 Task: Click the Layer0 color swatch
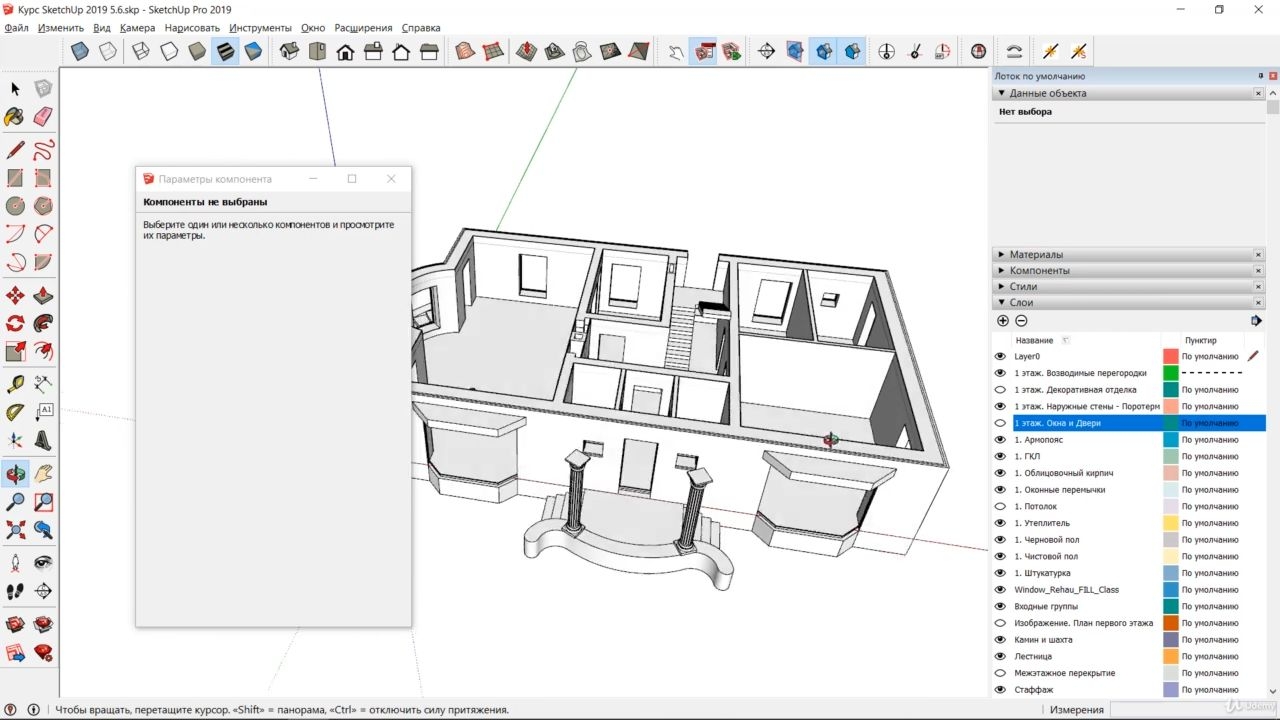point(1171,356)
